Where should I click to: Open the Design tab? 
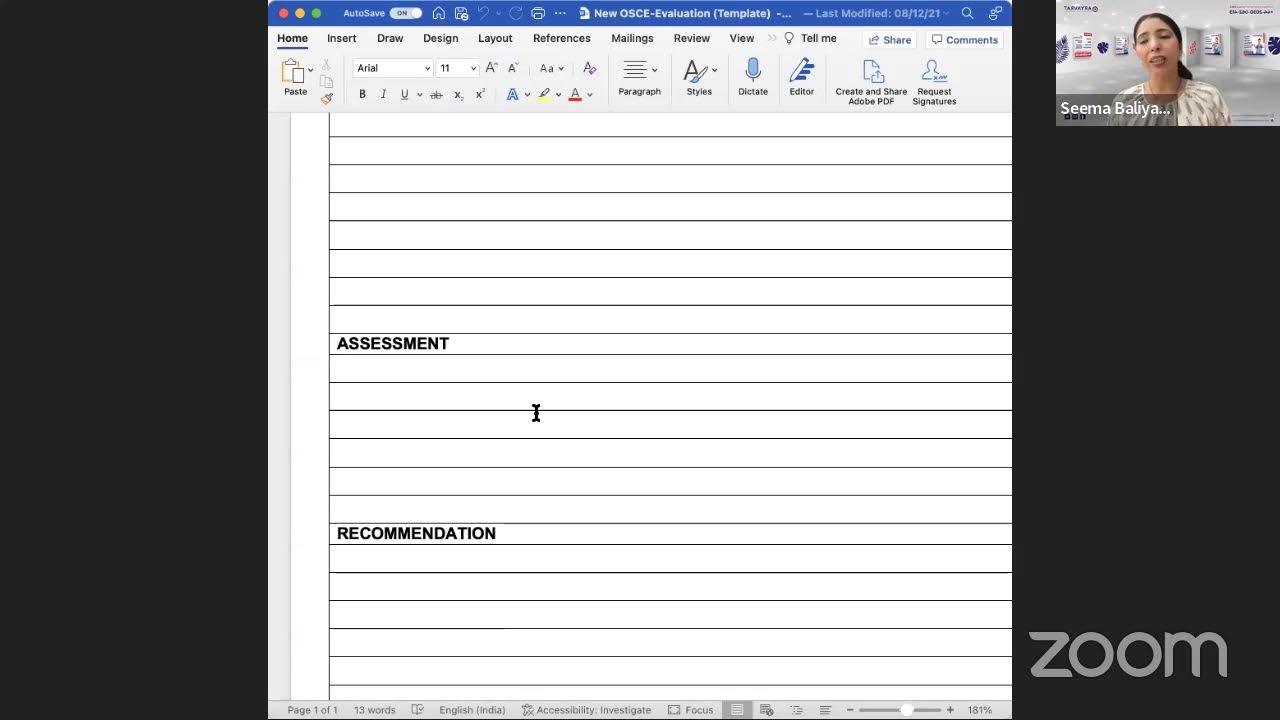tap(440, 38)
